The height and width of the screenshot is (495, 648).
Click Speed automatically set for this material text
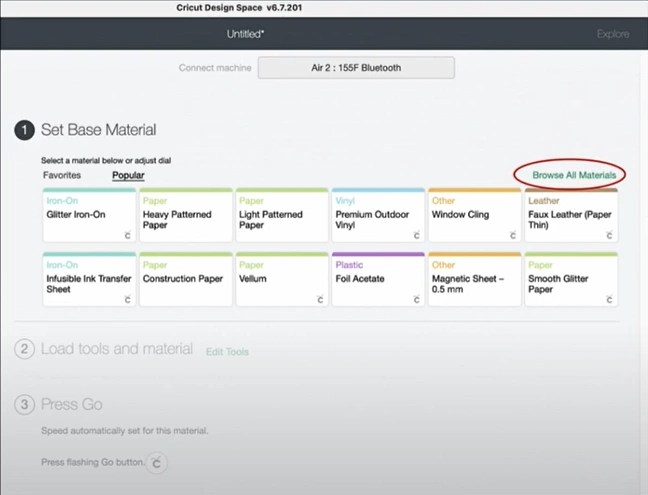(x=124, y=431)
